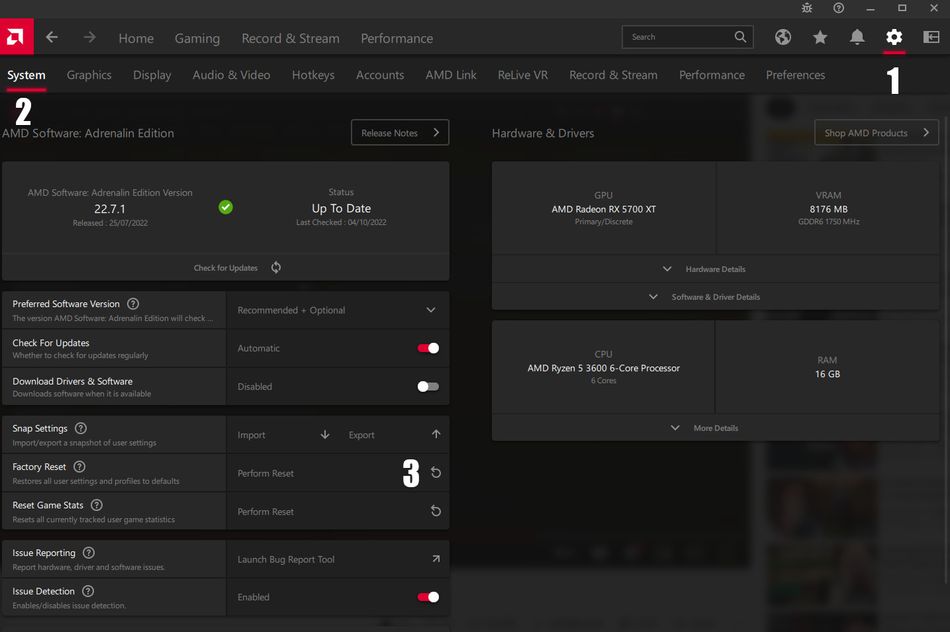950x632 pixels.
Task: Click the VRAM 8176 MB card
Action: [828, 208]
